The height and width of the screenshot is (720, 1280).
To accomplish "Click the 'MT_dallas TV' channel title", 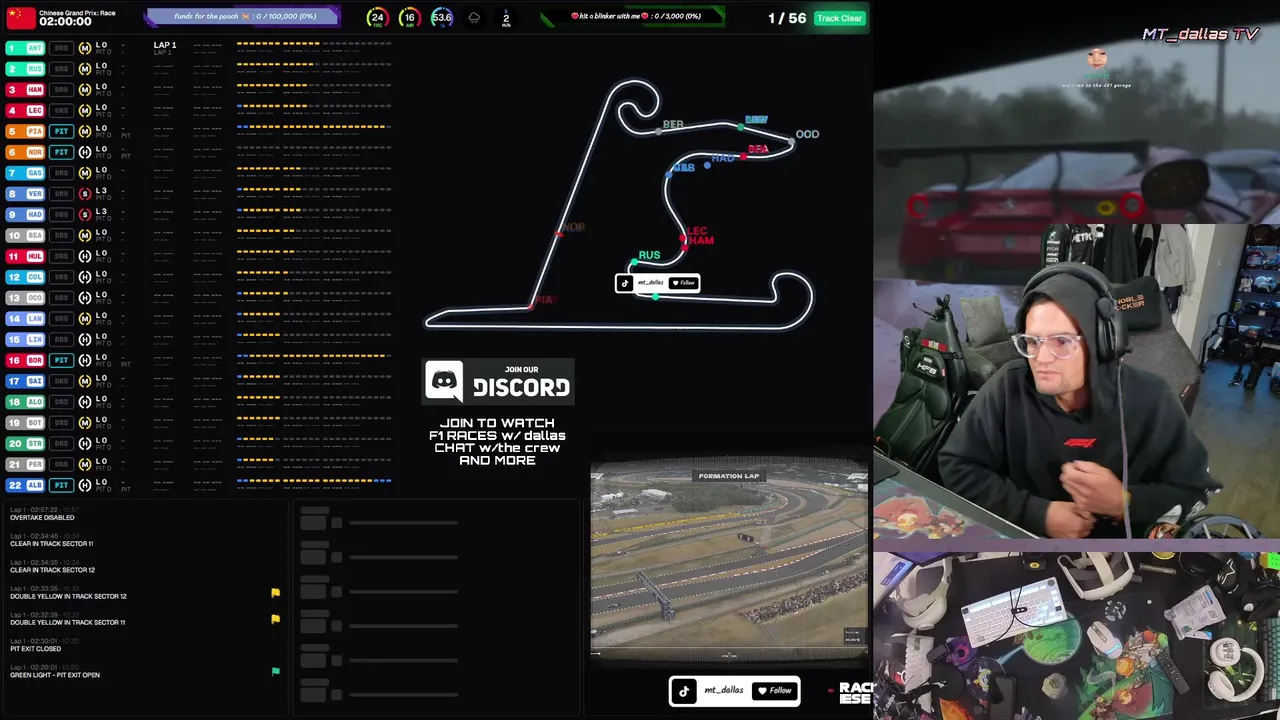I will click(1200, 34).
